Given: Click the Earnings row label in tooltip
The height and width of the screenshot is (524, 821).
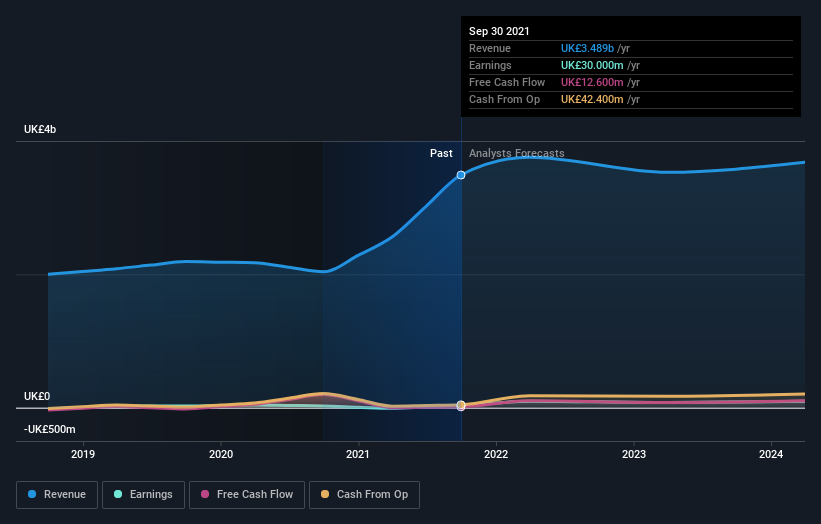Looking at the screenshot, I should tap(490, 65).
